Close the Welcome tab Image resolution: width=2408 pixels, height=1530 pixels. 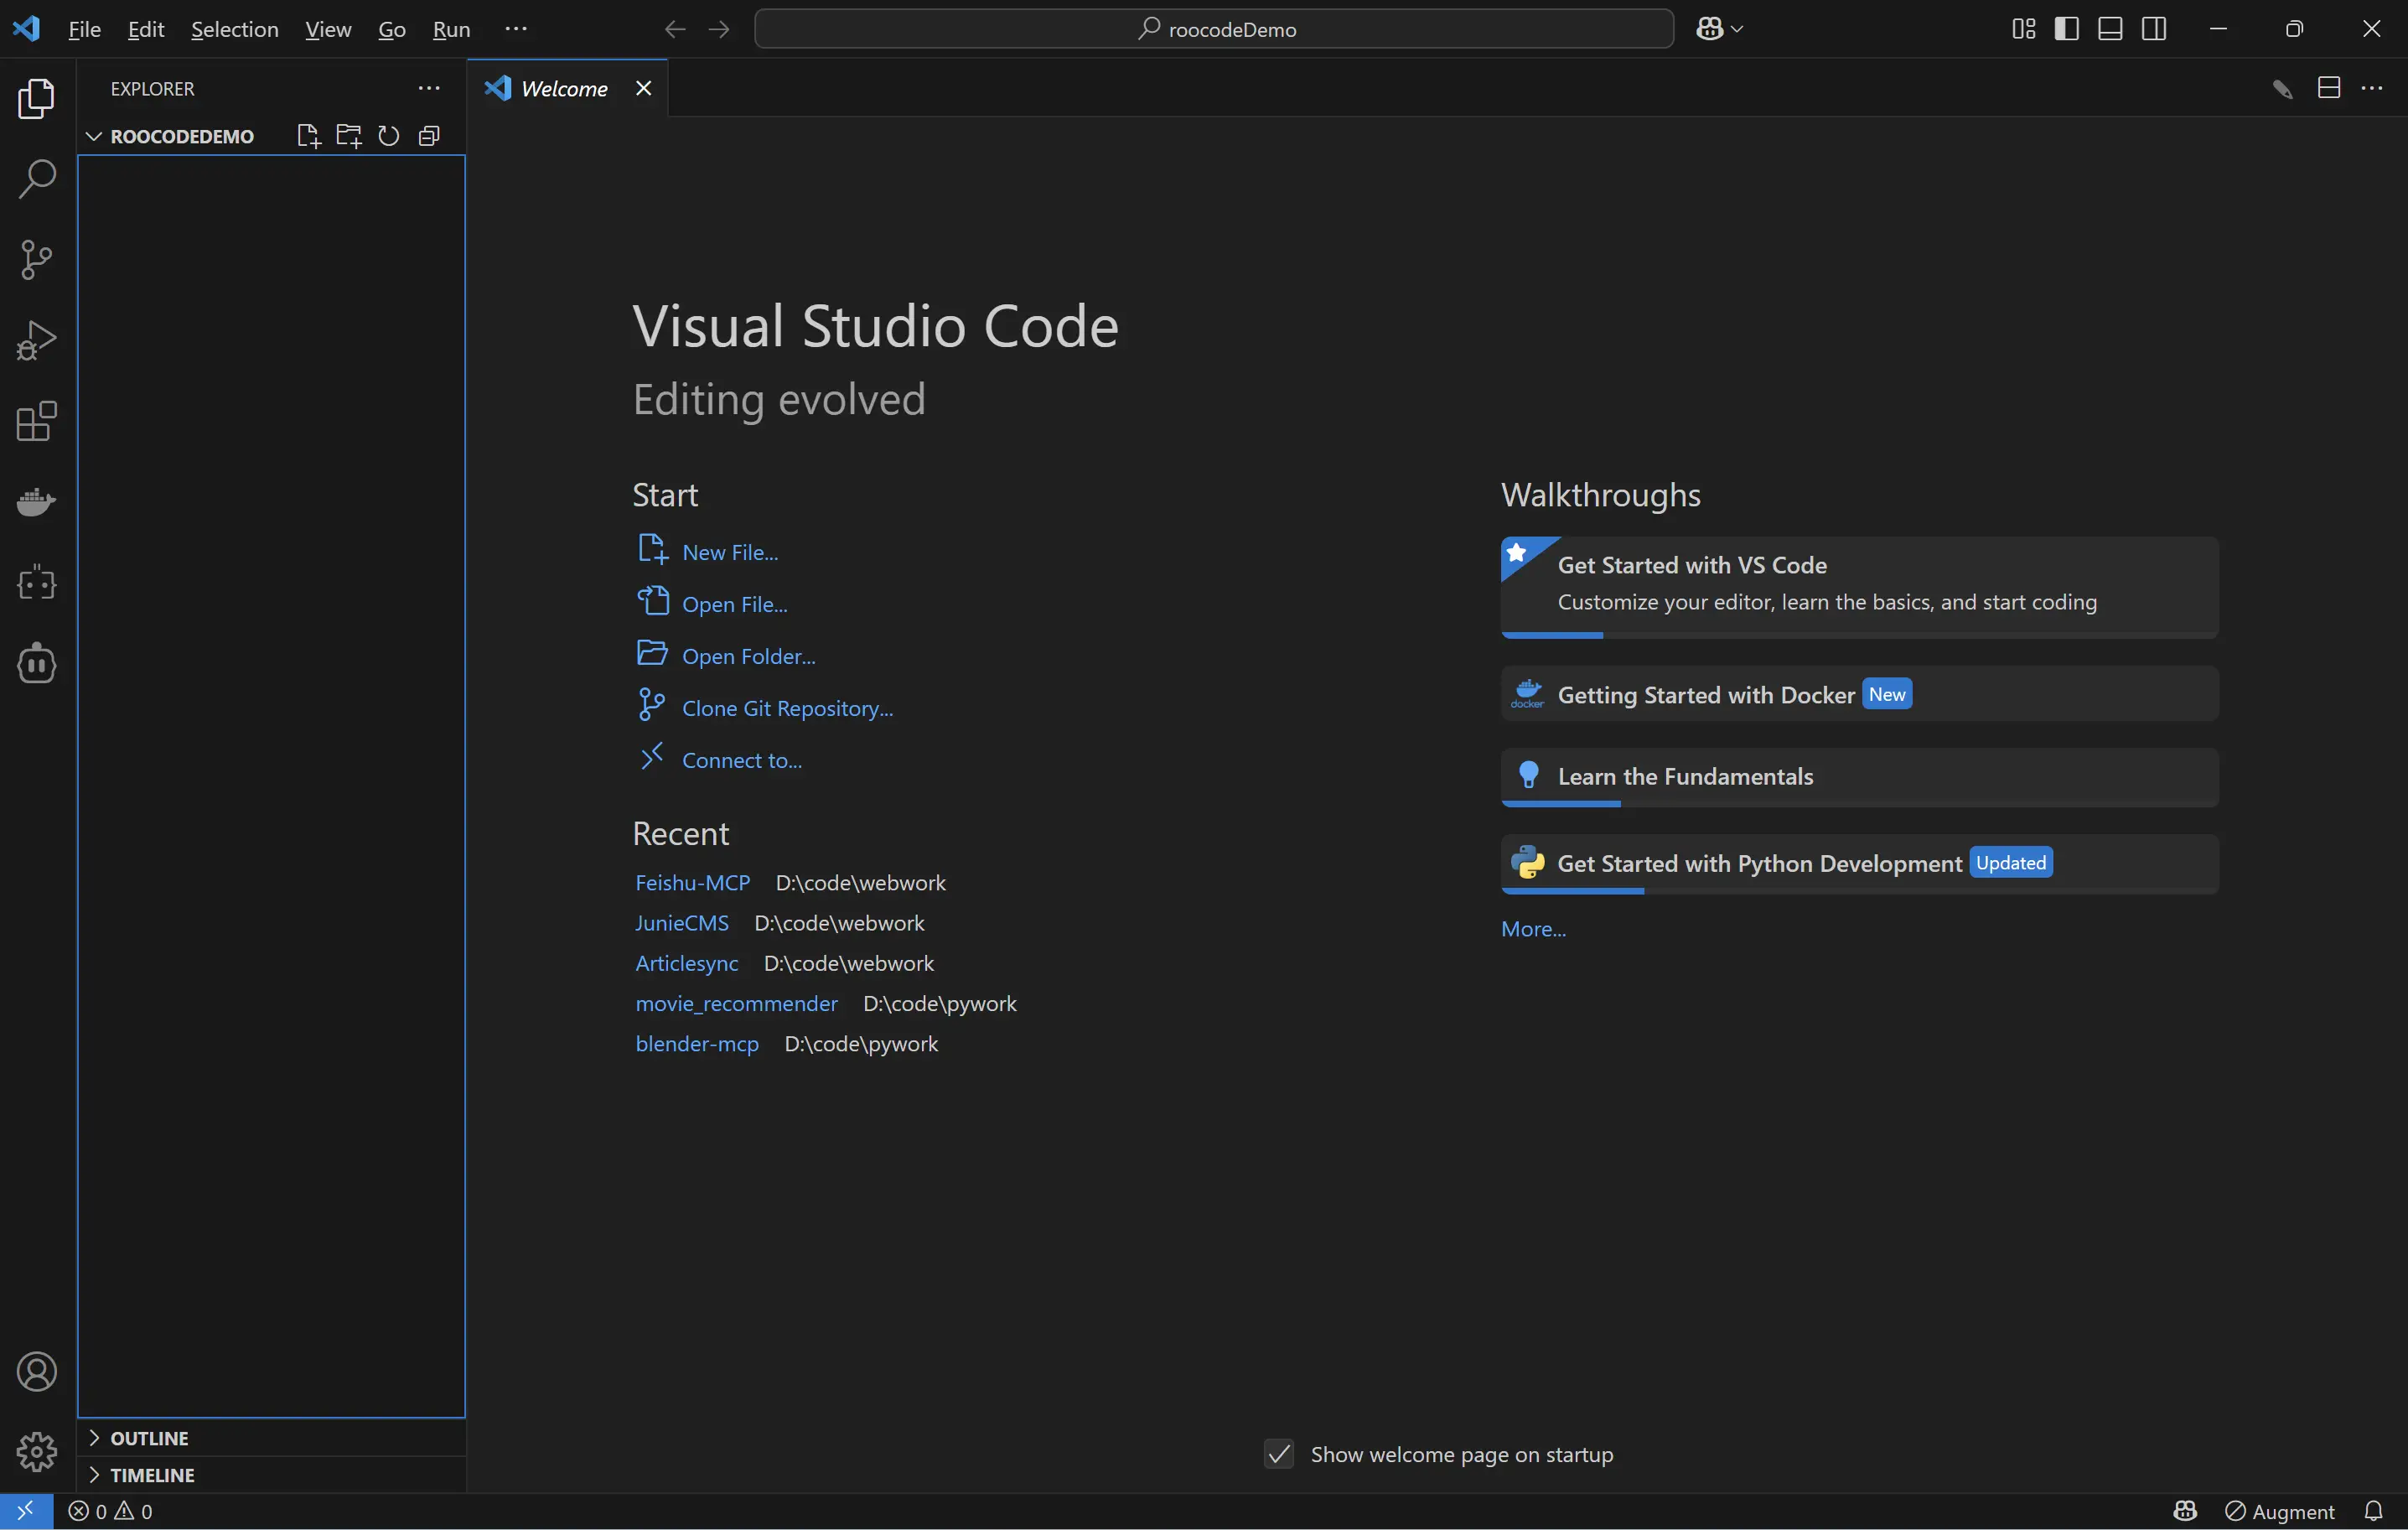pyautogui.click(x=644, y=88)
